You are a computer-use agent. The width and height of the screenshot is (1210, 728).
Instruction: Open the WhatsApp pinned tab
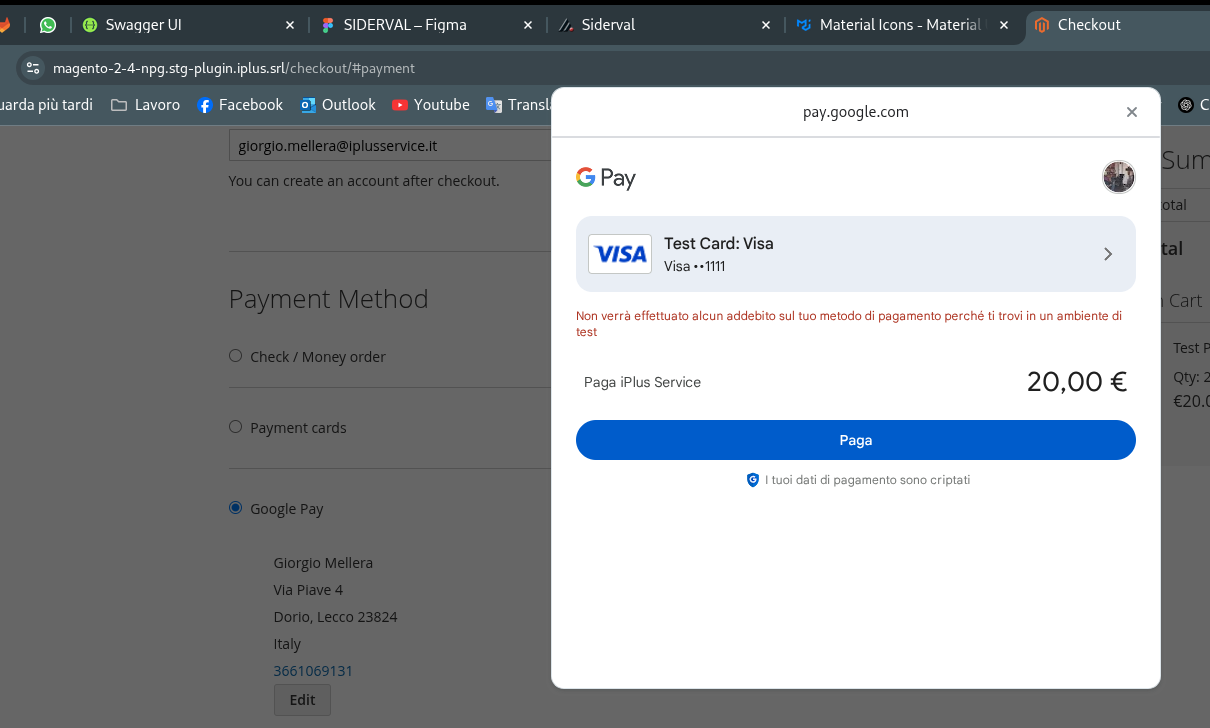(48, 25)
